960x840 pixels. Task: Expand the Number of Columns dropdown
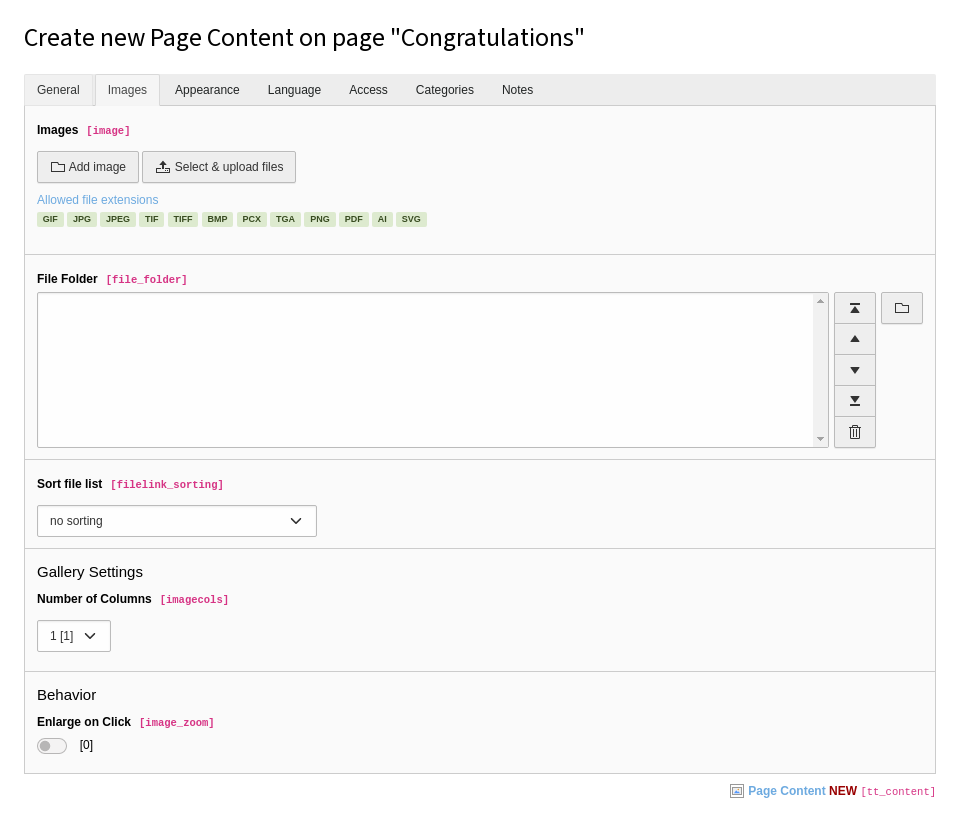coord(74,636)
